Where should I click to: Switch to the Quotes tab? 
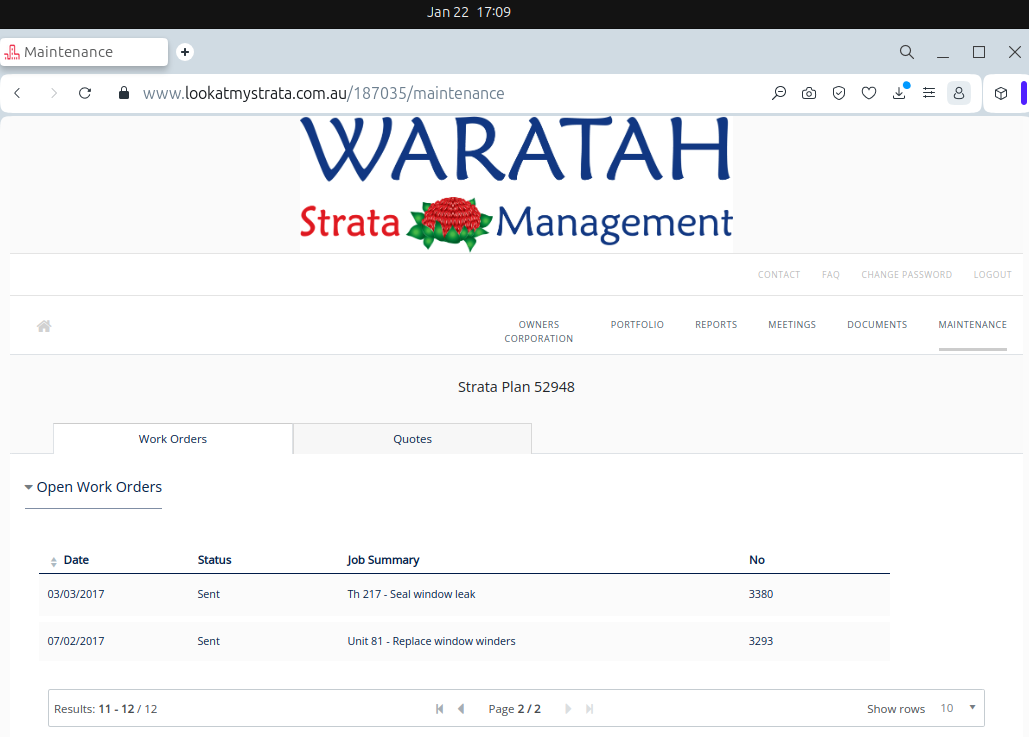point(412,439)
